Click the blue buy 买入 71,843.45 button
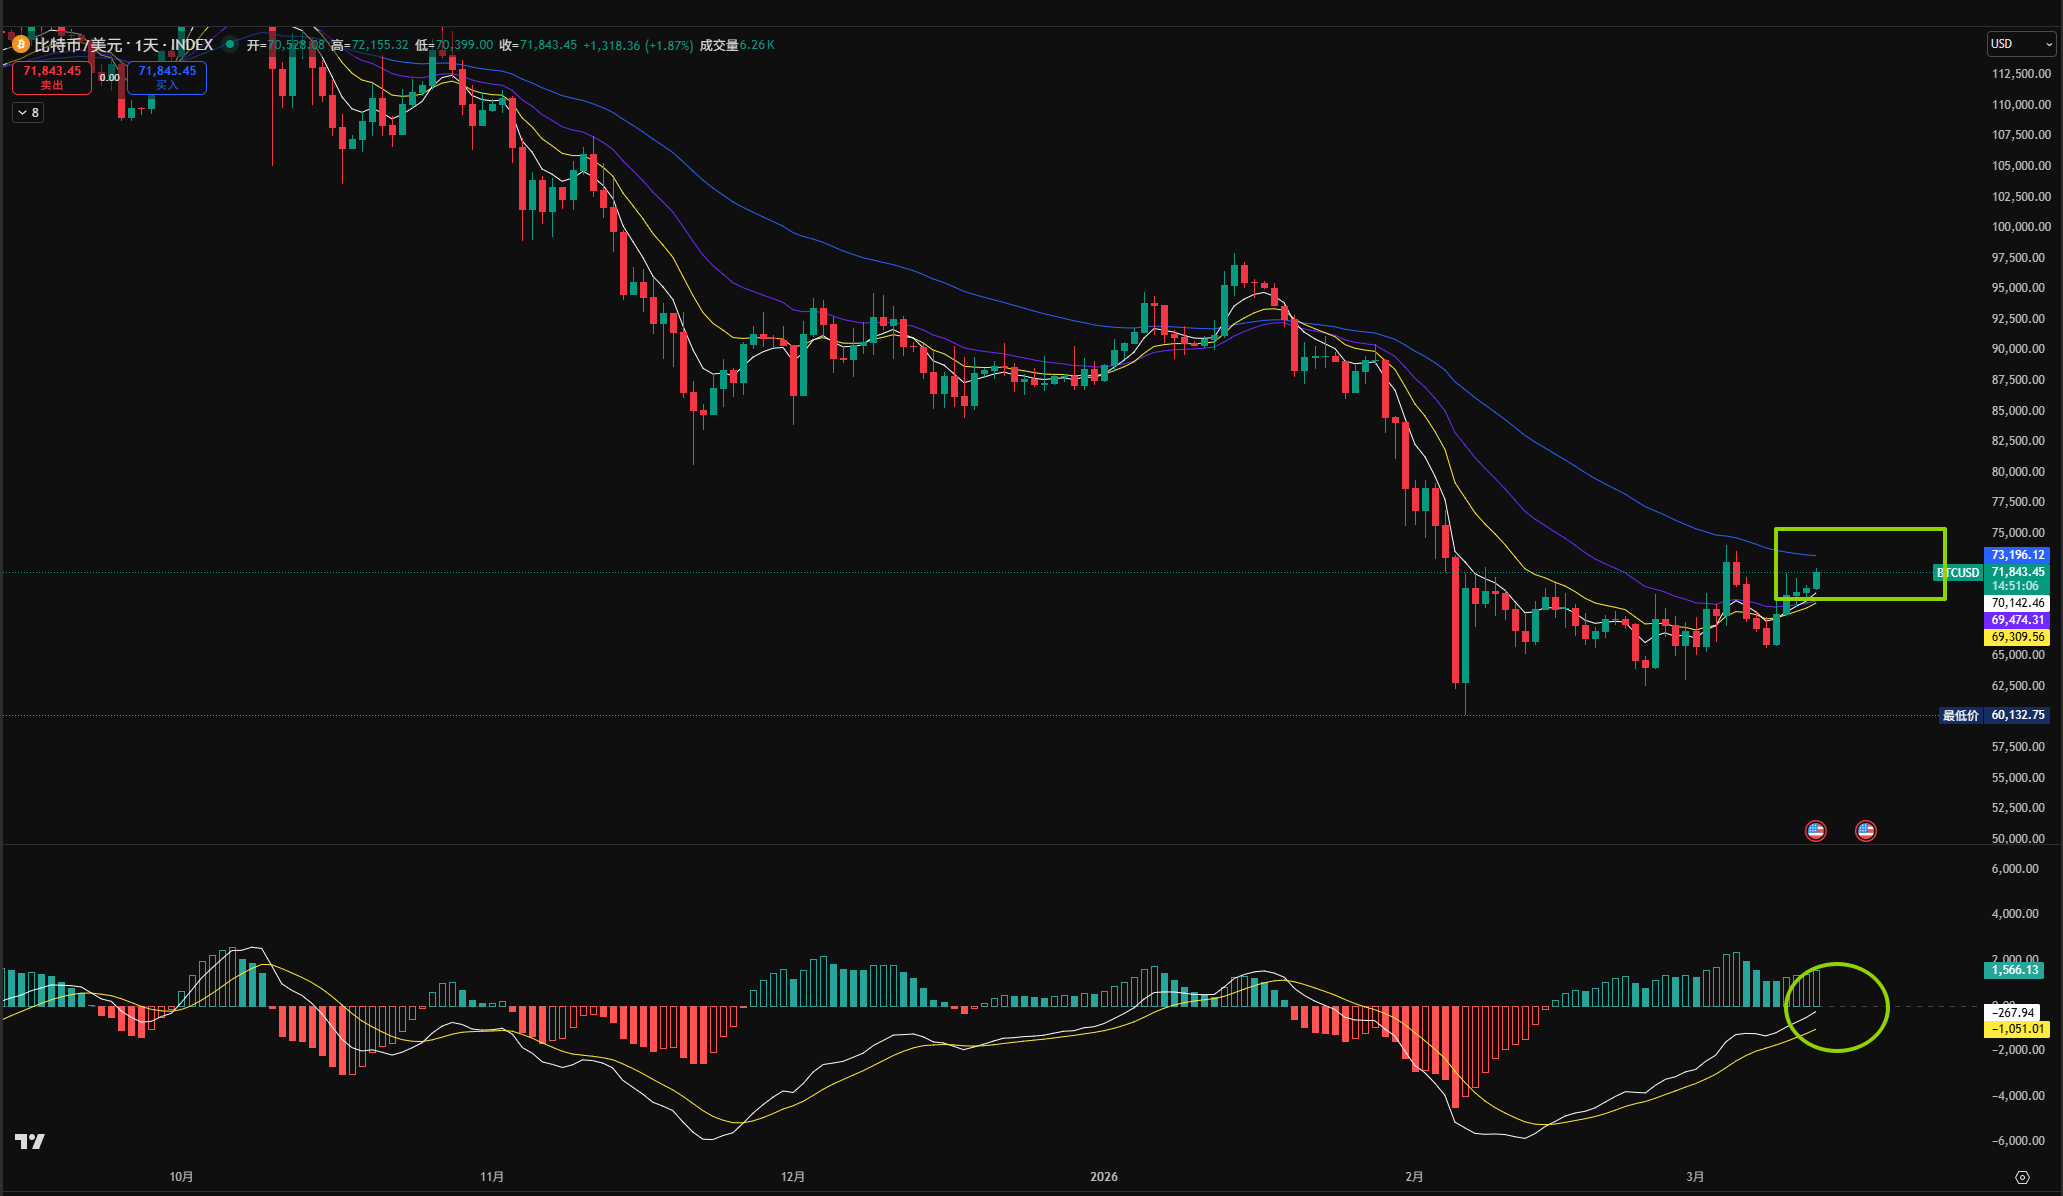The image size is (2063, 1196). [167, 77]
